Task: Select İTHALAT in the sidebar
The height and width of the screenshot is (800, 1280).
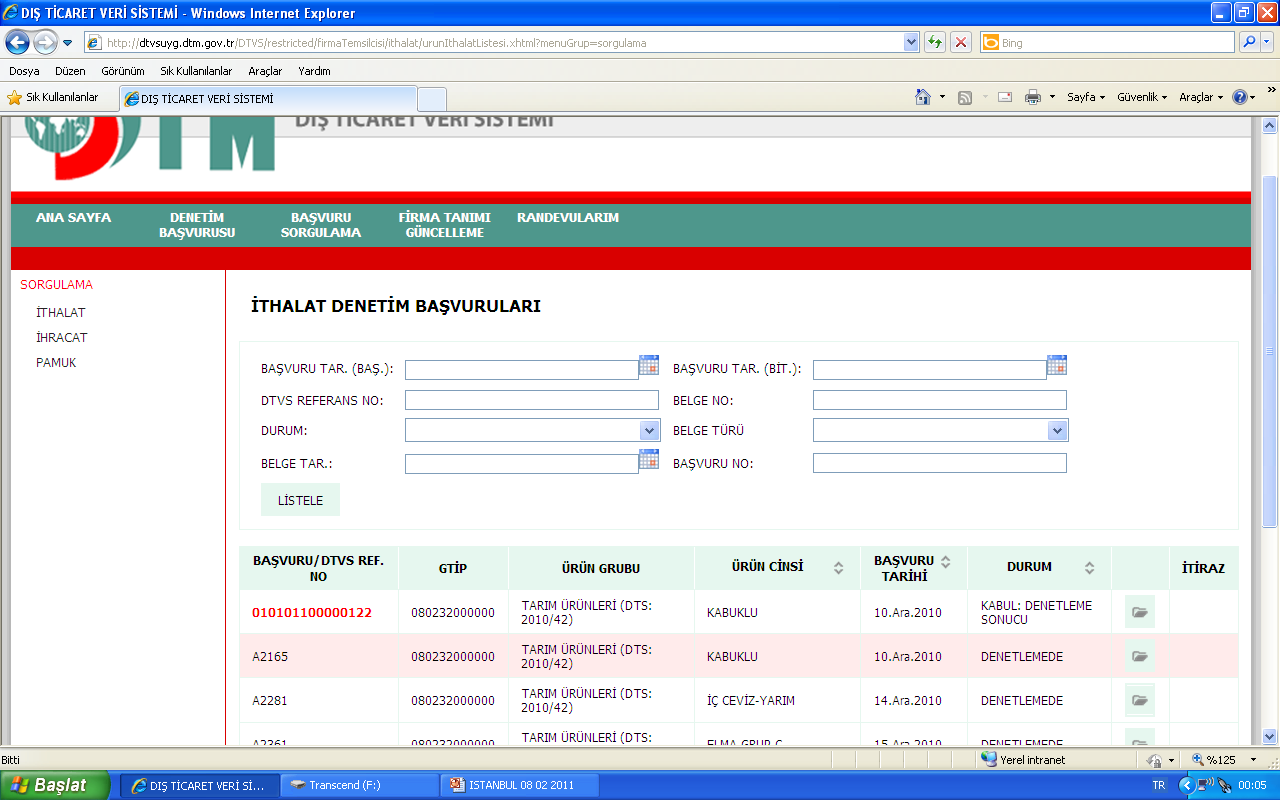Action: 60,312
